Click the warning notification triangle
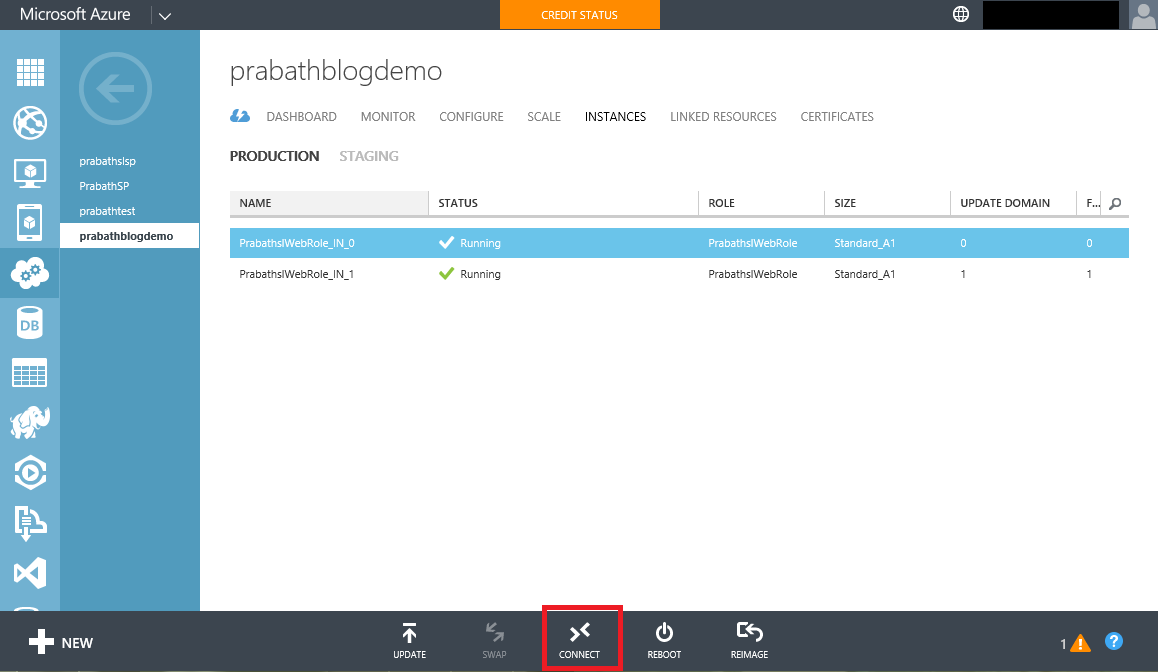 tap(1080, 643)
